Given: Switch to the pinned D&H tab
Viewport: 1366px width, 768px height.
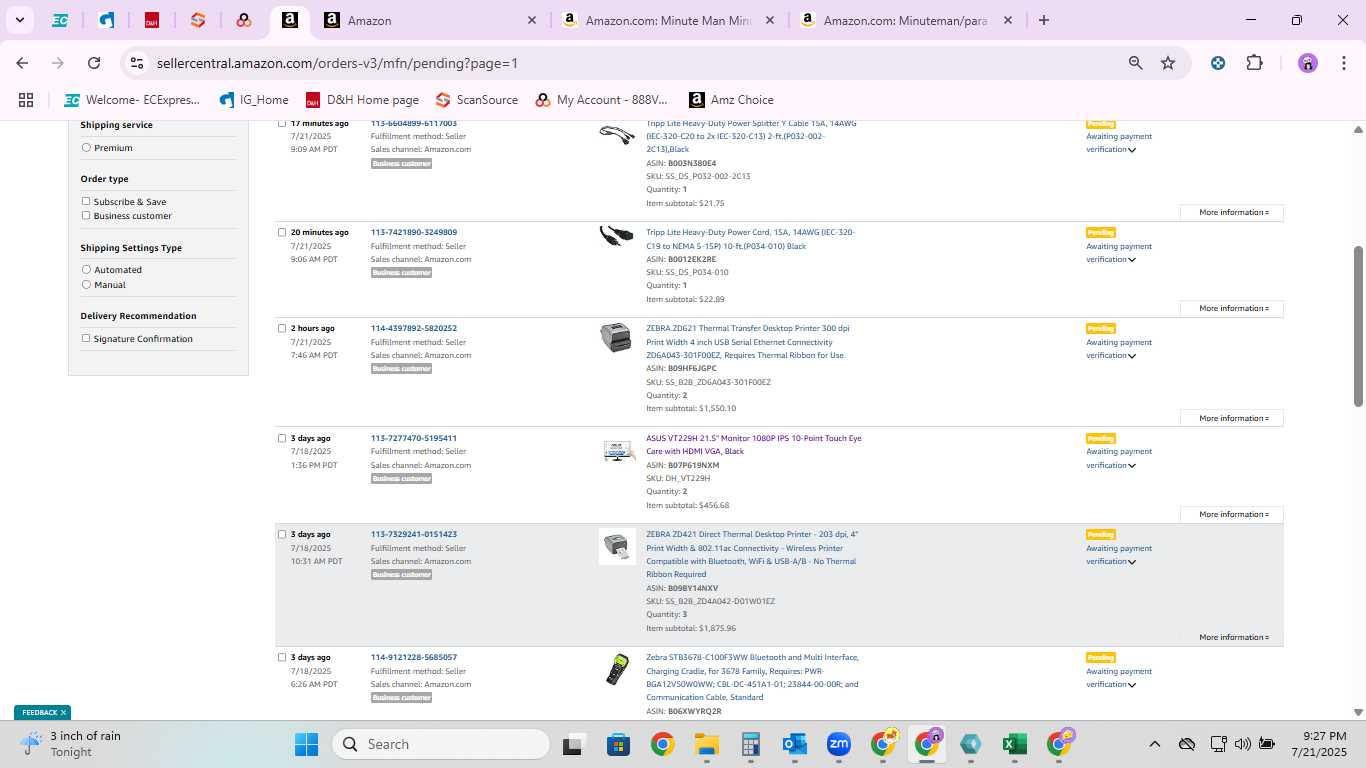Looking at the screenshot, I should pyautogui.click(x=152, y=20).
